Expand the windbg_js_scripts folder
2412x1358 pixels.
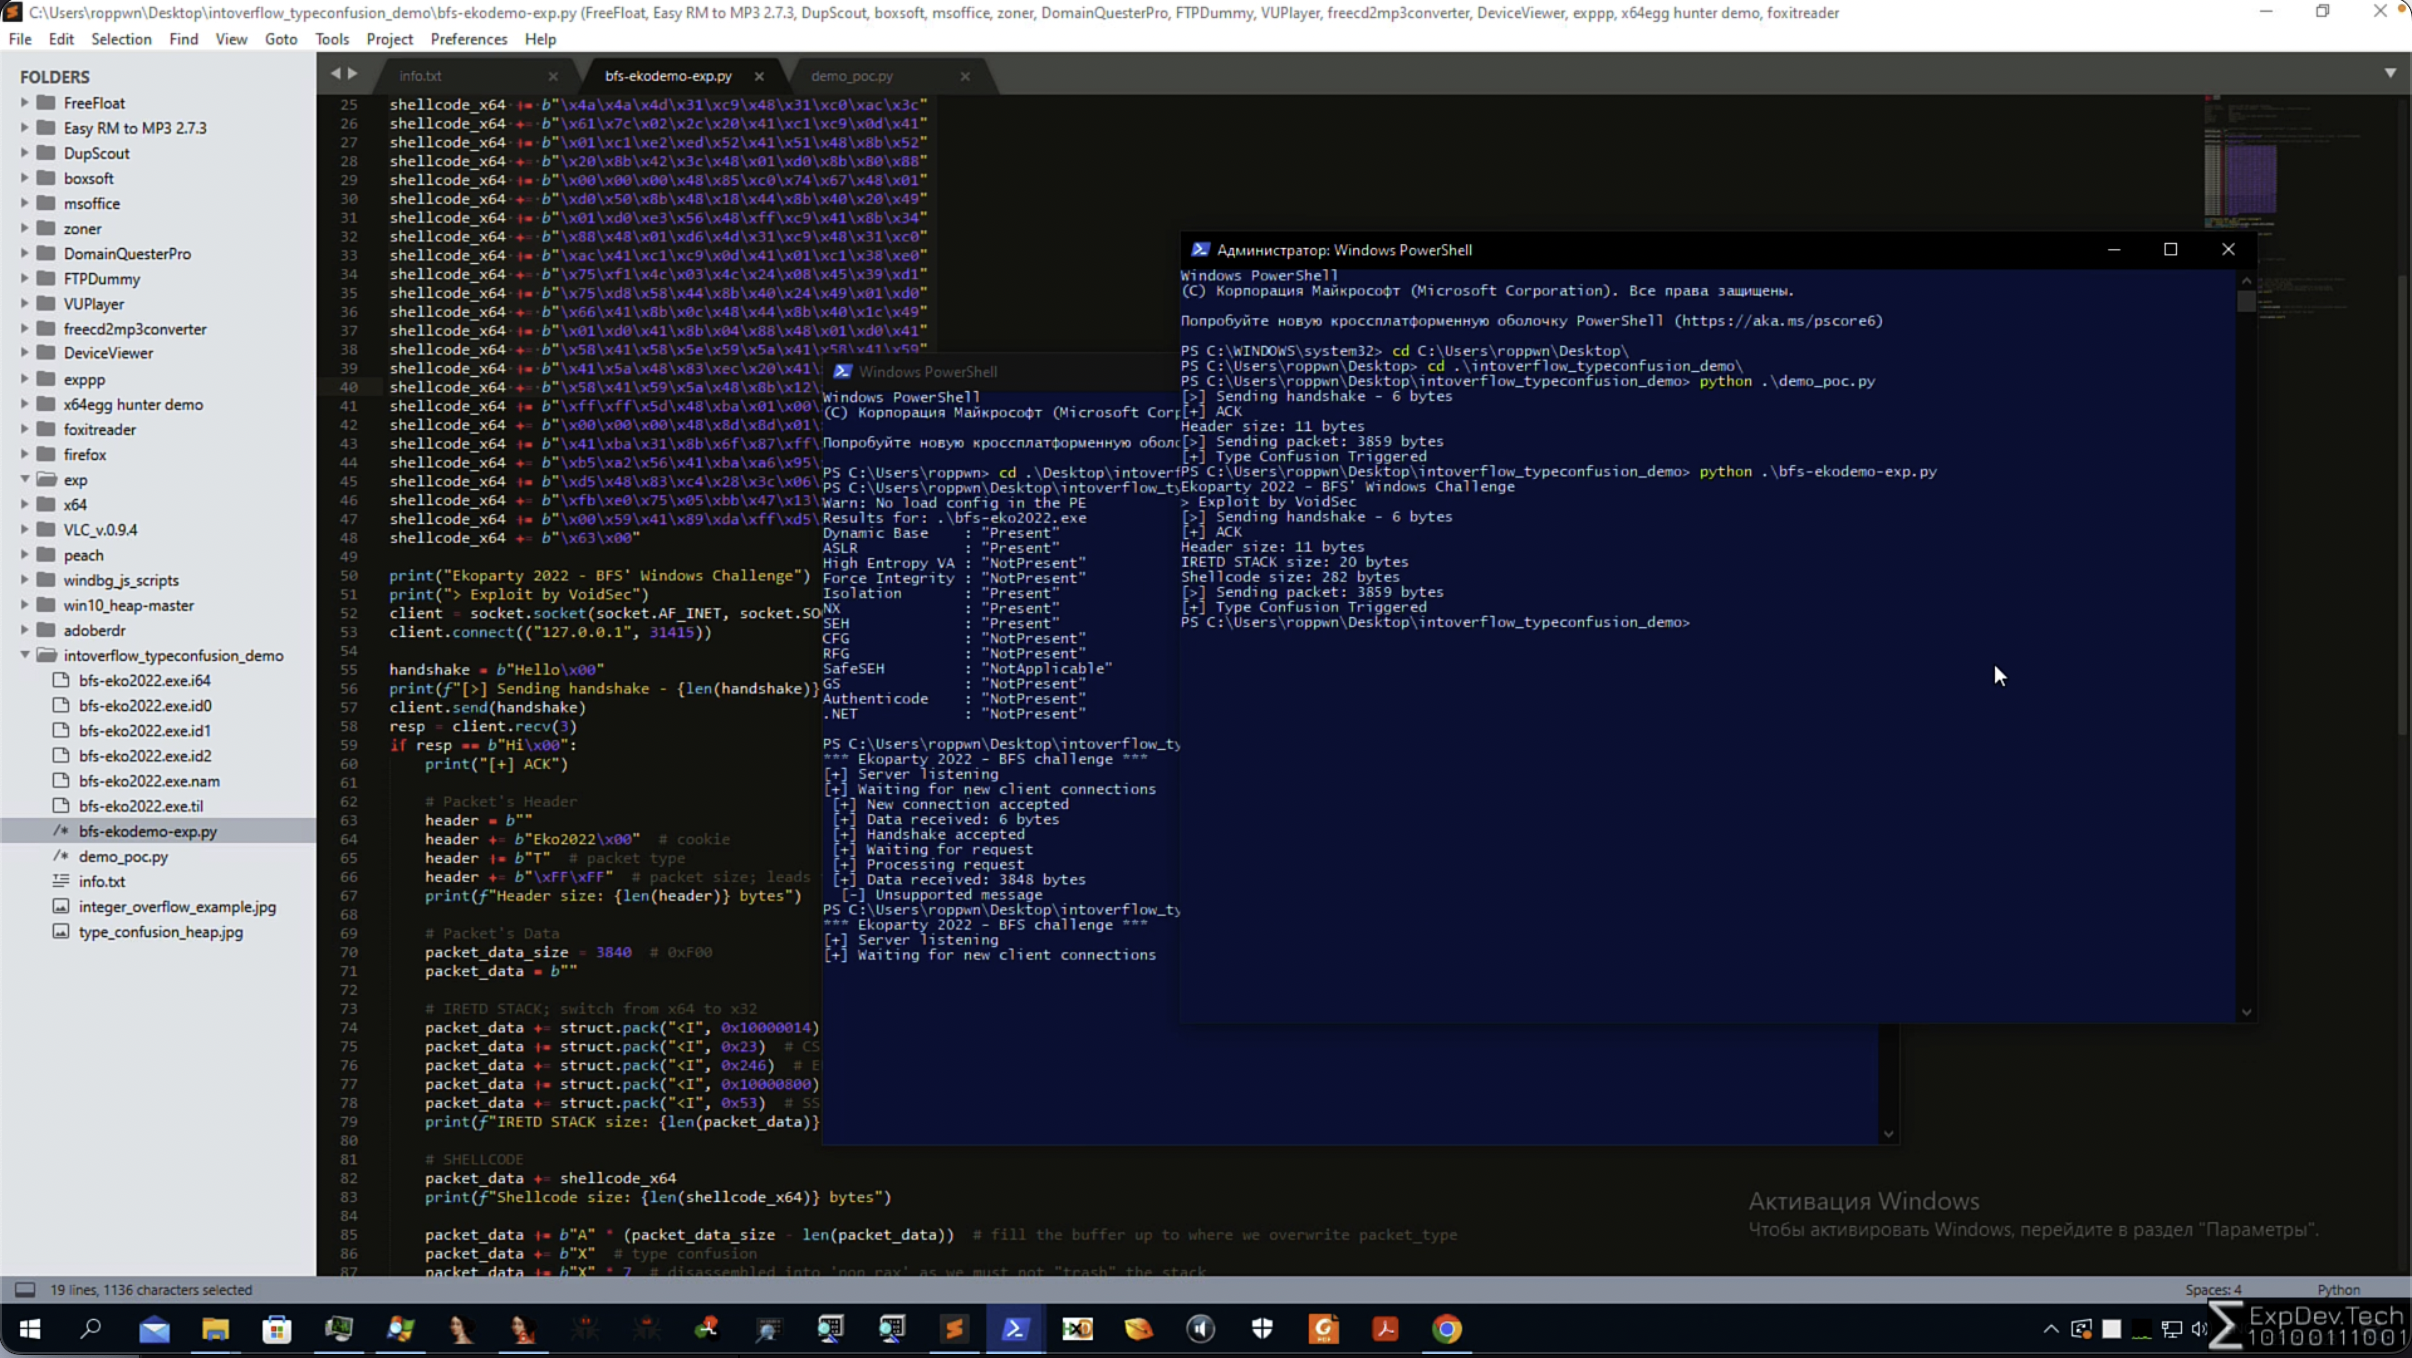25,580
